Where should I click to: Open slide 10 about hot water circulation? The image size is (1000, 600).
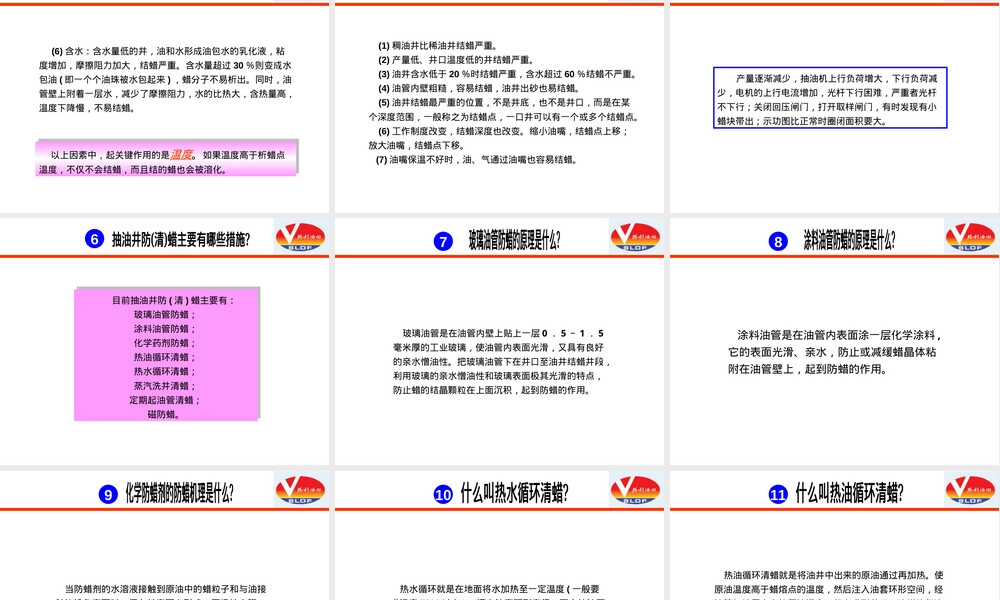point(499,536)
